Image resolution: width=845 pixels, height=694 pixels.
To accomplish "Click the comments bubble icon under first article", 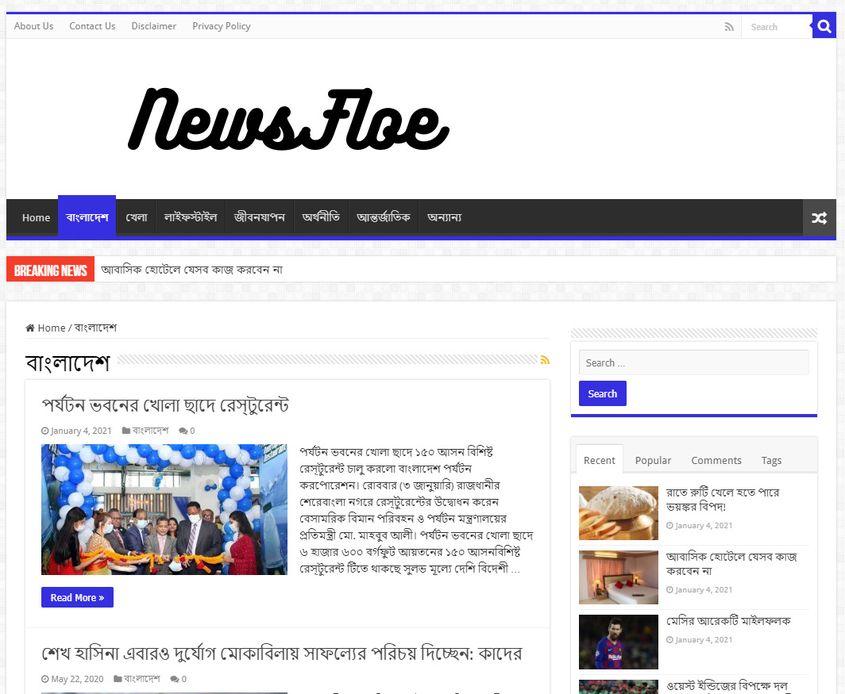I will click(183, 431).
